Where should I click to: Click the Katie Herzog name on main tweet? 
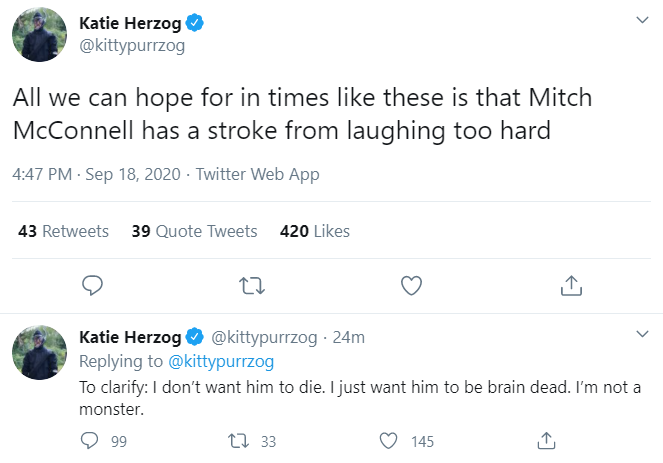coord(130,23)
